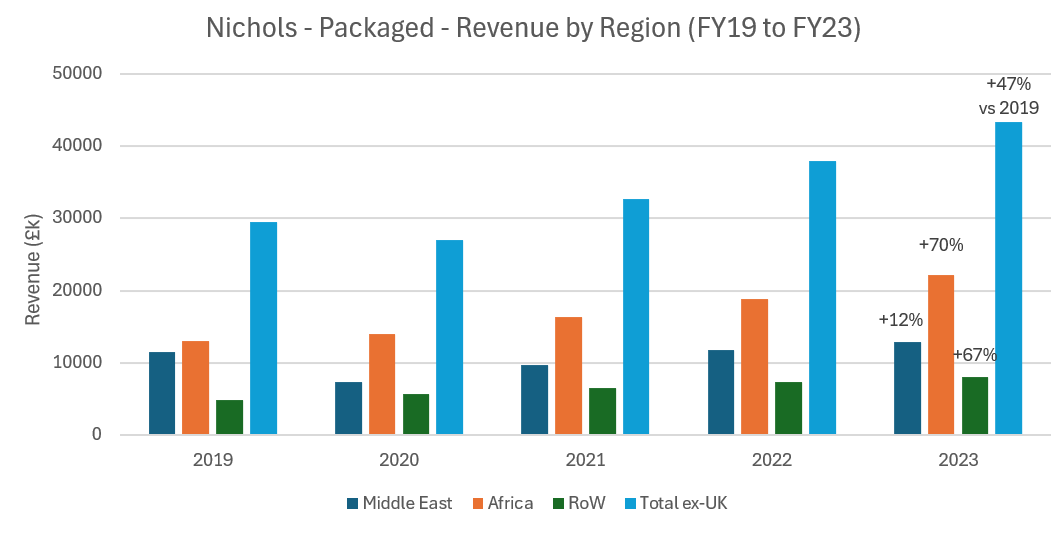Click the 2022 Middle East bar
This screenshot has height=533, width=1063.
[x=721, y=392]
